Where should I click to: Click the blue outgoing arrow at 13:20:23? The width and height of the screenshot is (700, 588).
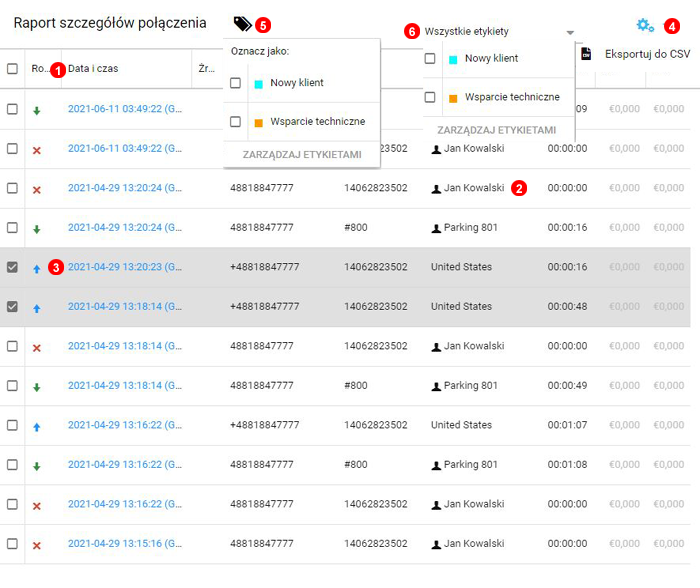[x=36, y=268]
